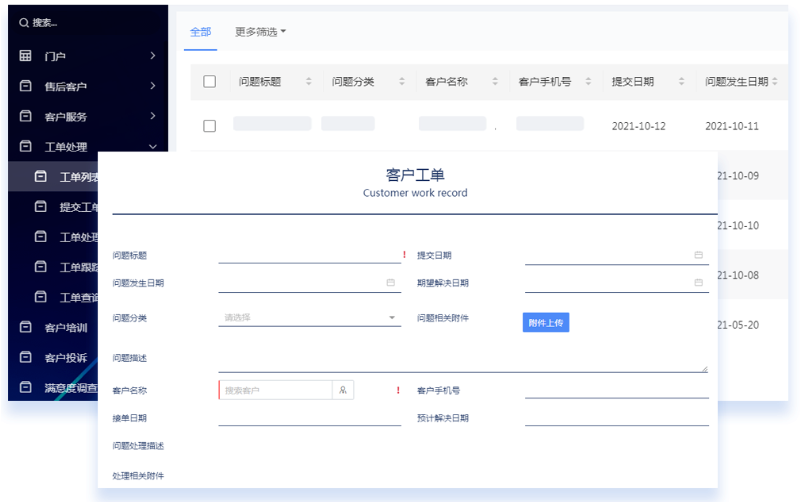Sort by 问题发生日期 column arrows
The image size is (802, 502).
pos(774,81)
